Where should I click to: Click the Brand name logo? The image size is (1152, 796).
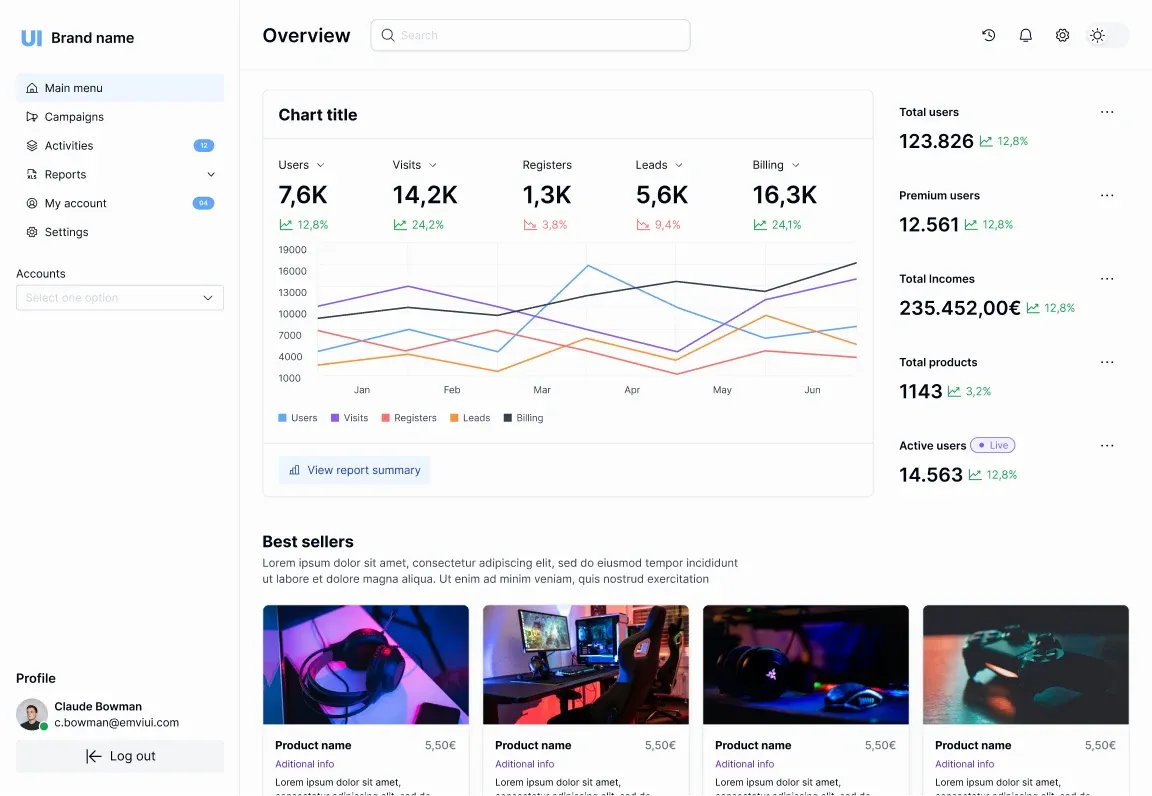click(x=77, y=37)
